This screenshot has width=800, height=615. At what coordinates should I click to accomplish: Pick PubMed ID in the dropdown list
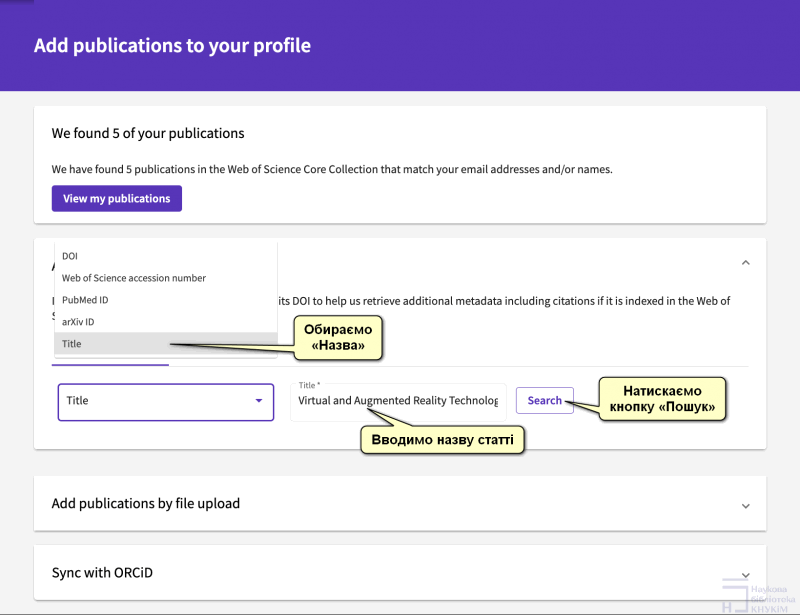pos(85,300)
